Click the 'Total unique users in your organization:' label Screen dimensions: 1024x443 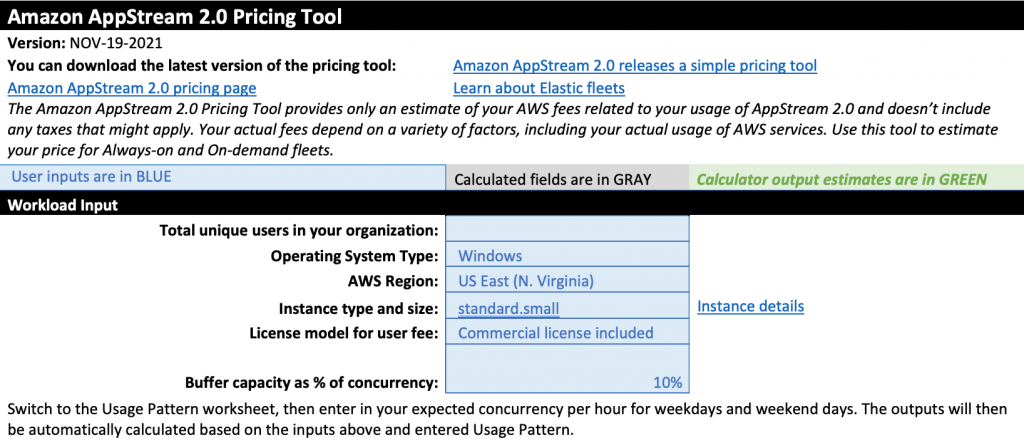tap(299, 230)
